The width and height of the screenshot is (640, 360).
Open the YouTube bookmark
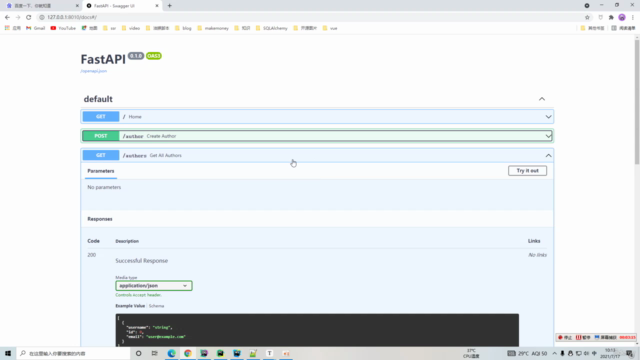tap(63, 28)
